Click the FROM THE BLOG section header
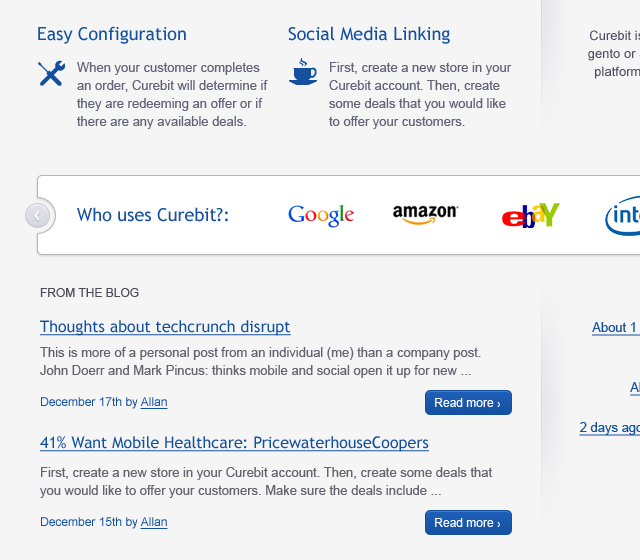 [90, 293]
